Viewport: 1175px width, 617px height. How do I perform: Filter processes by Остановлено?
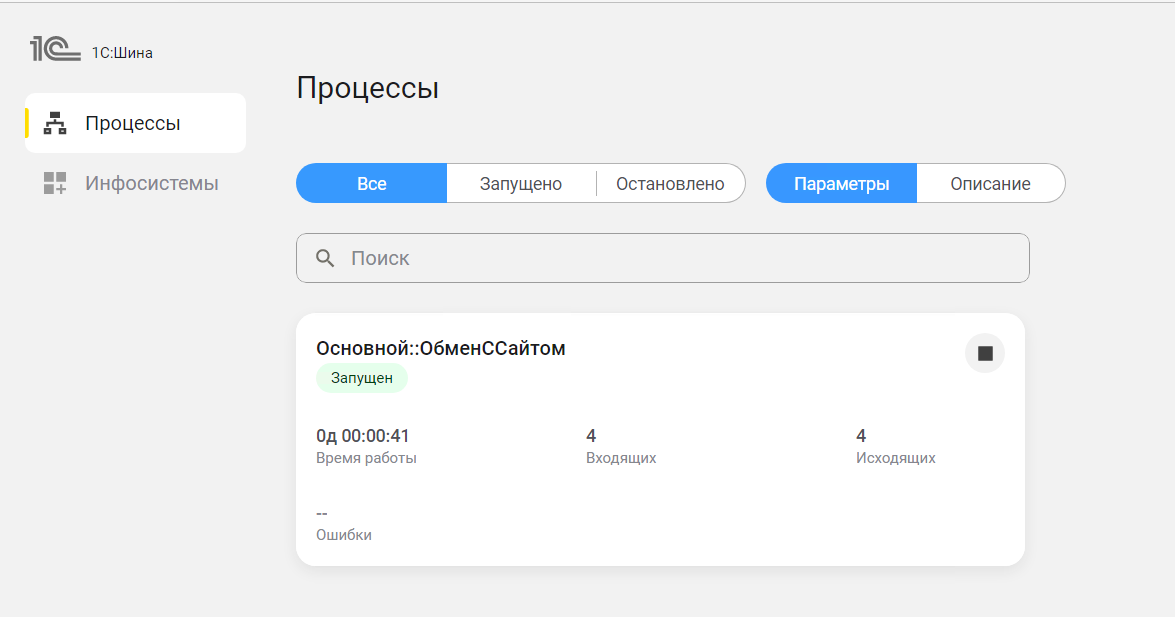(x=670, y=184)
